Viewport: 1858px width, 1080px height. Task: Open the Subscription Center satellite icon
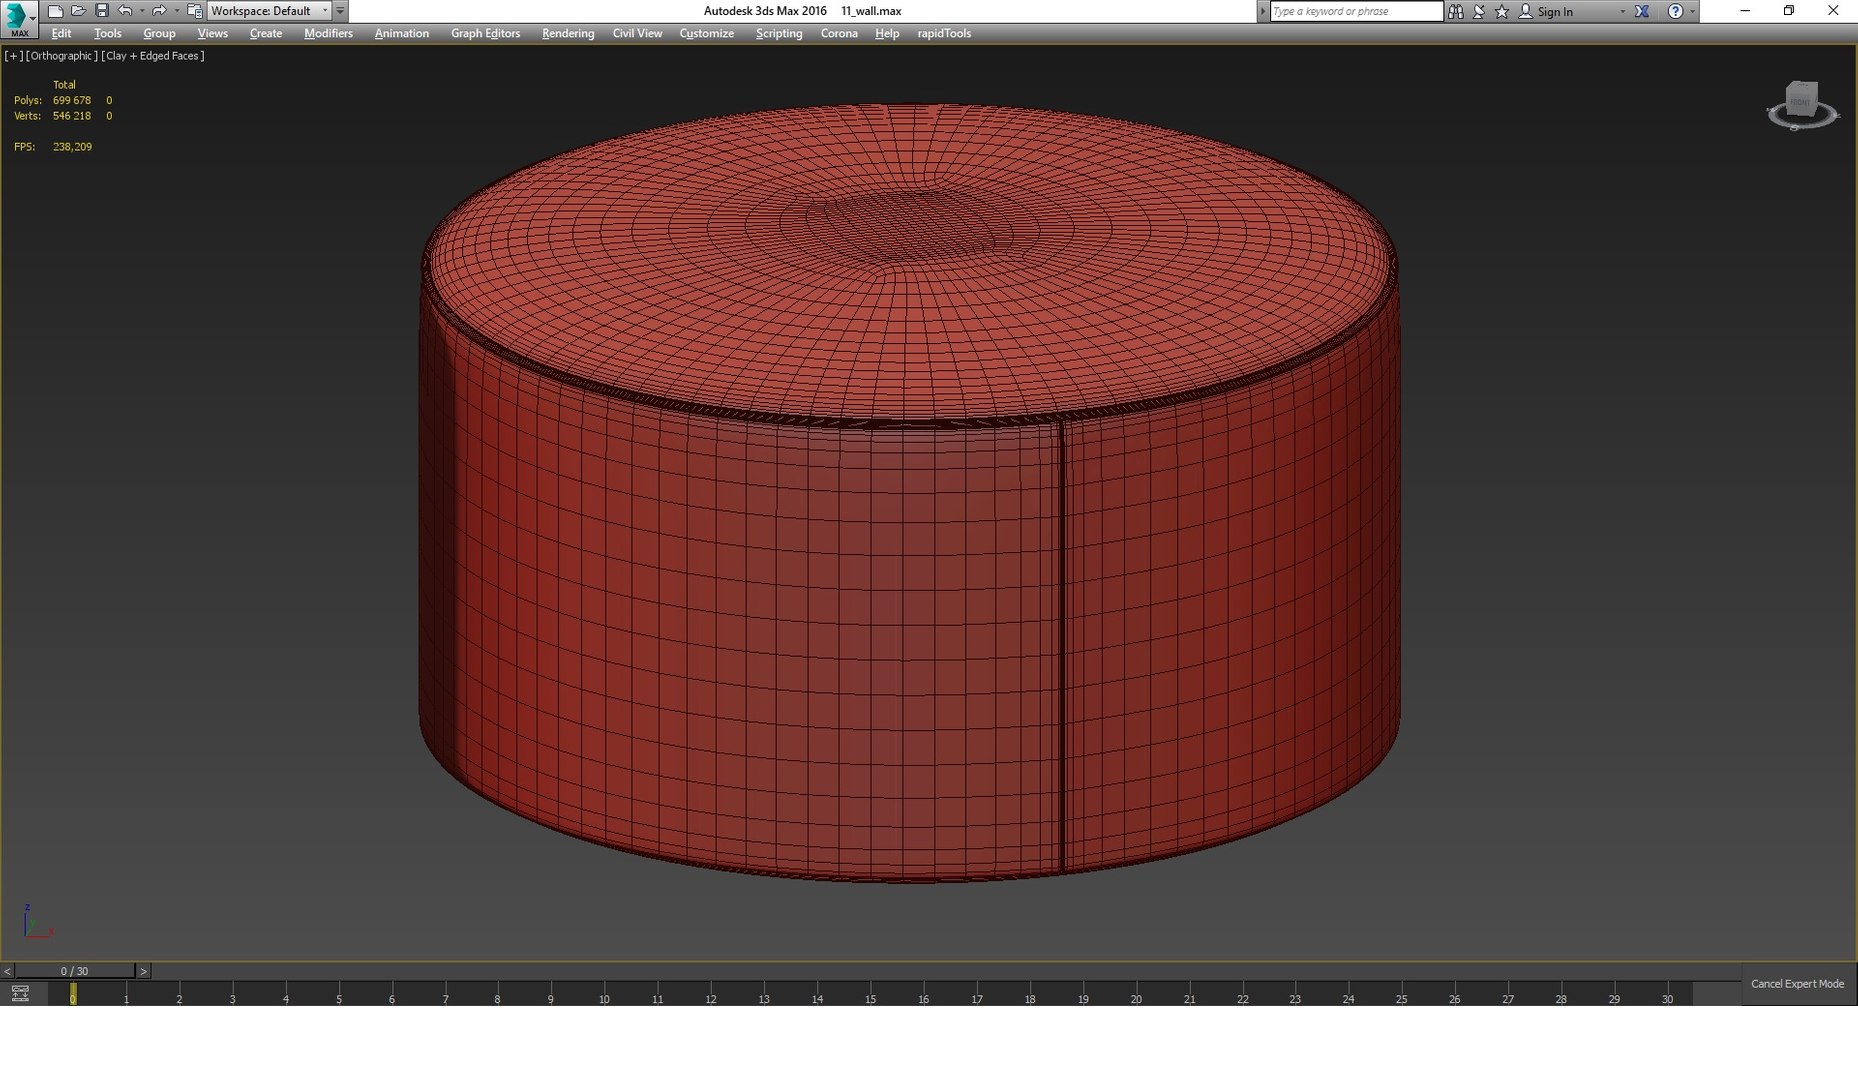pos(1479,11)
